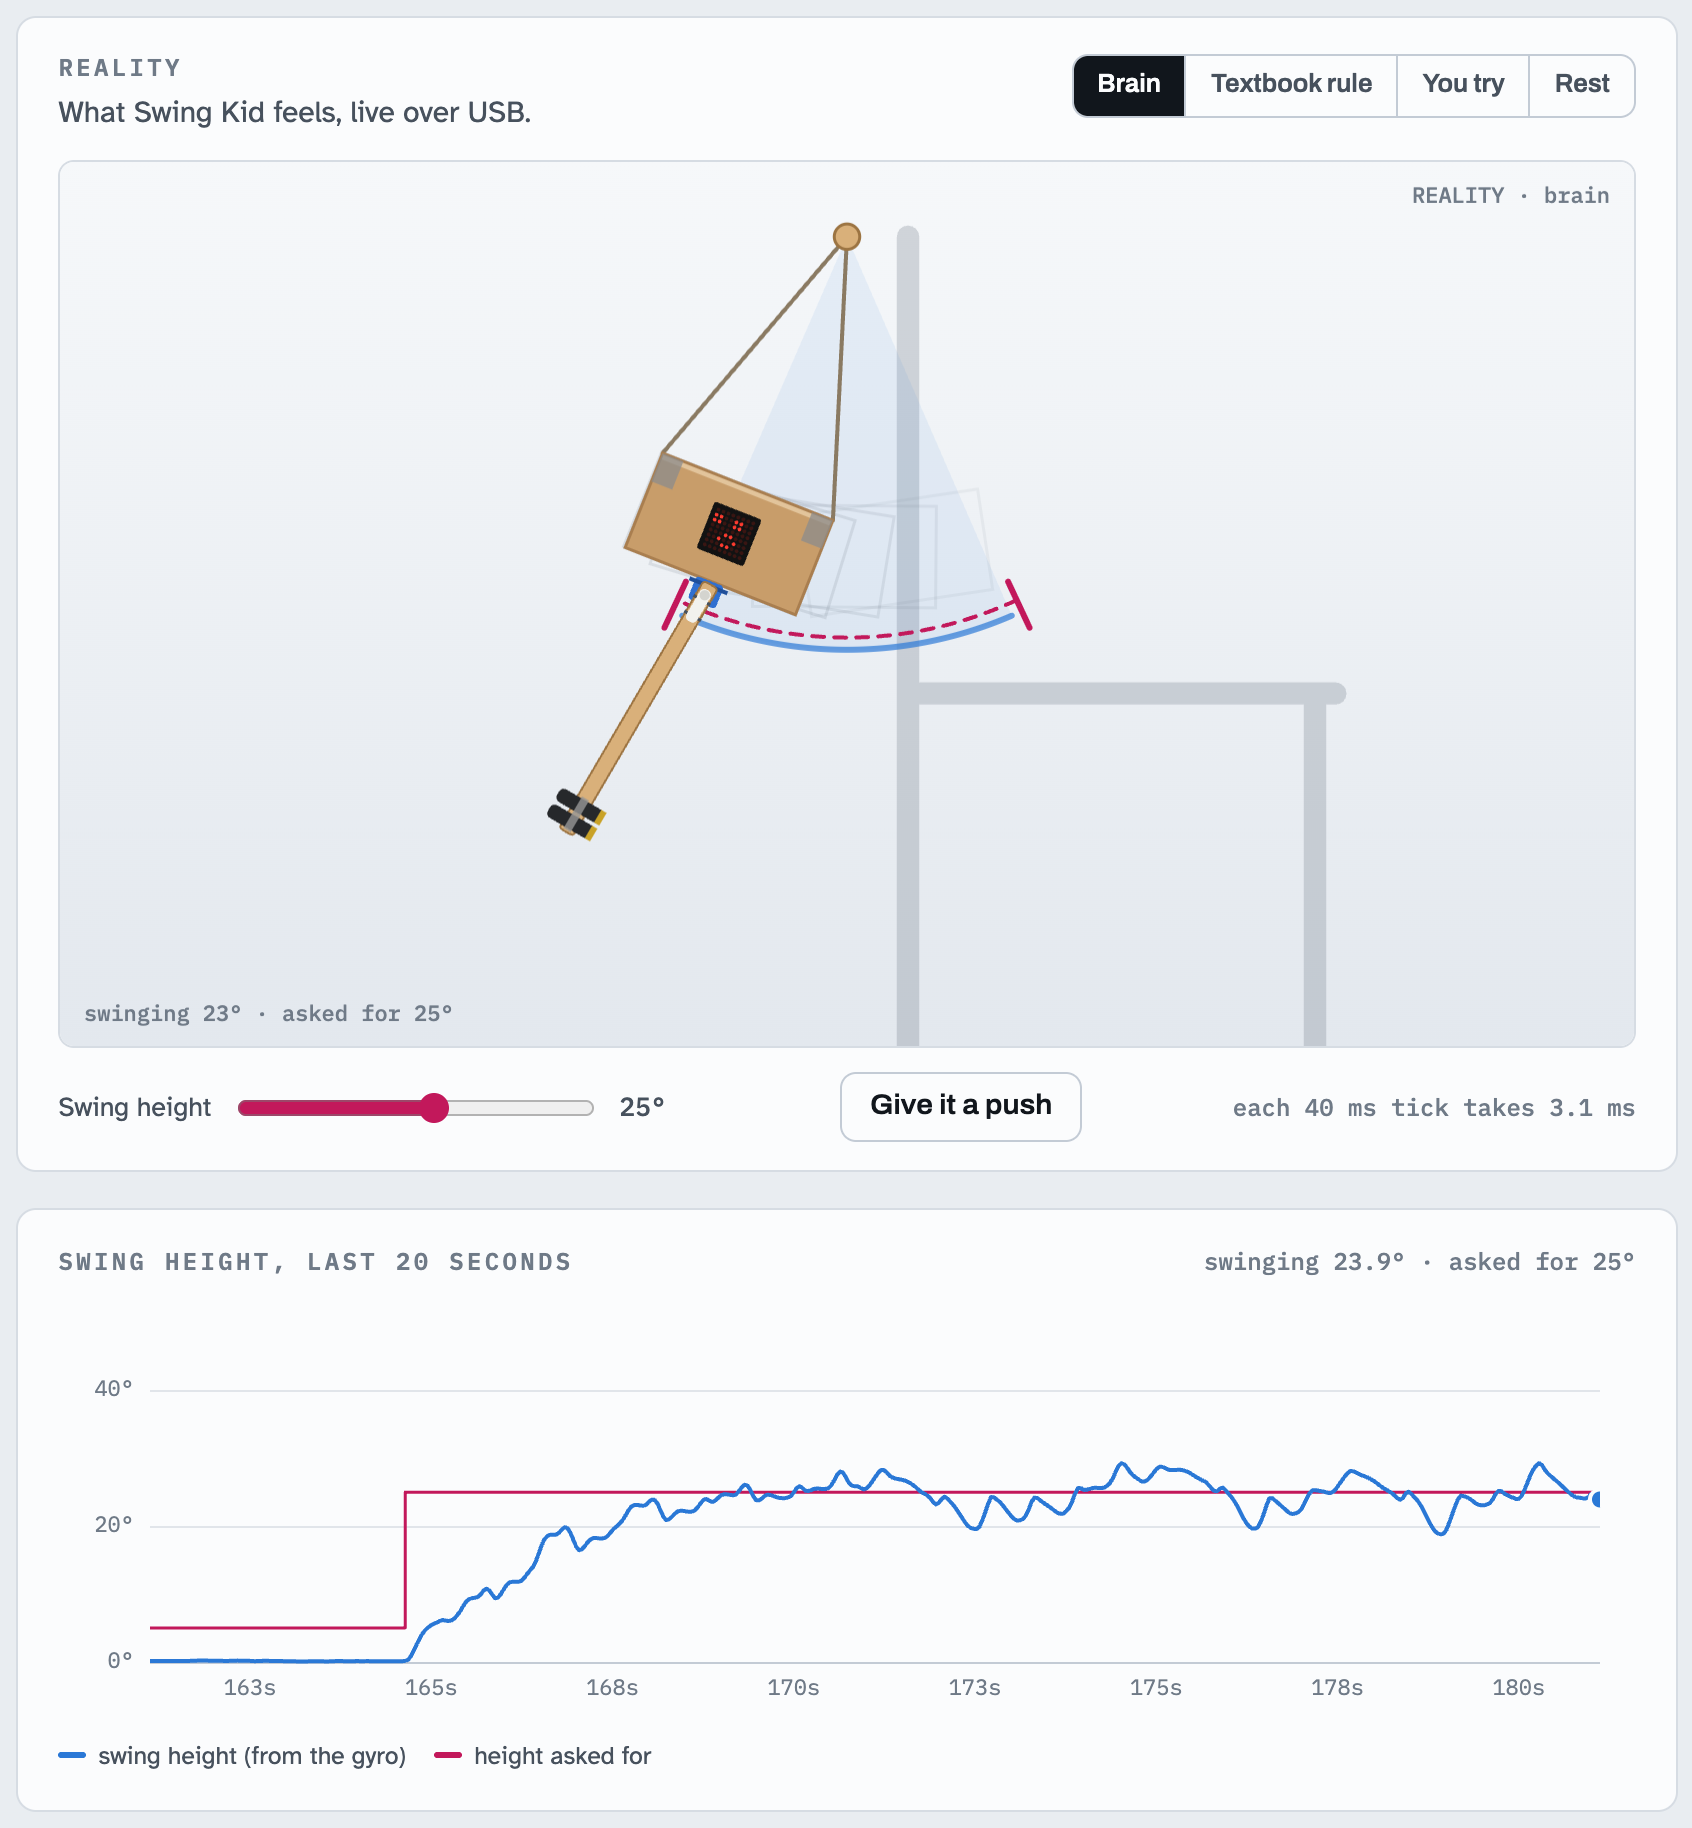Screen dimensions: 1692x1828
Task: Click the 25° slider value label
Action: (642, 1107)
